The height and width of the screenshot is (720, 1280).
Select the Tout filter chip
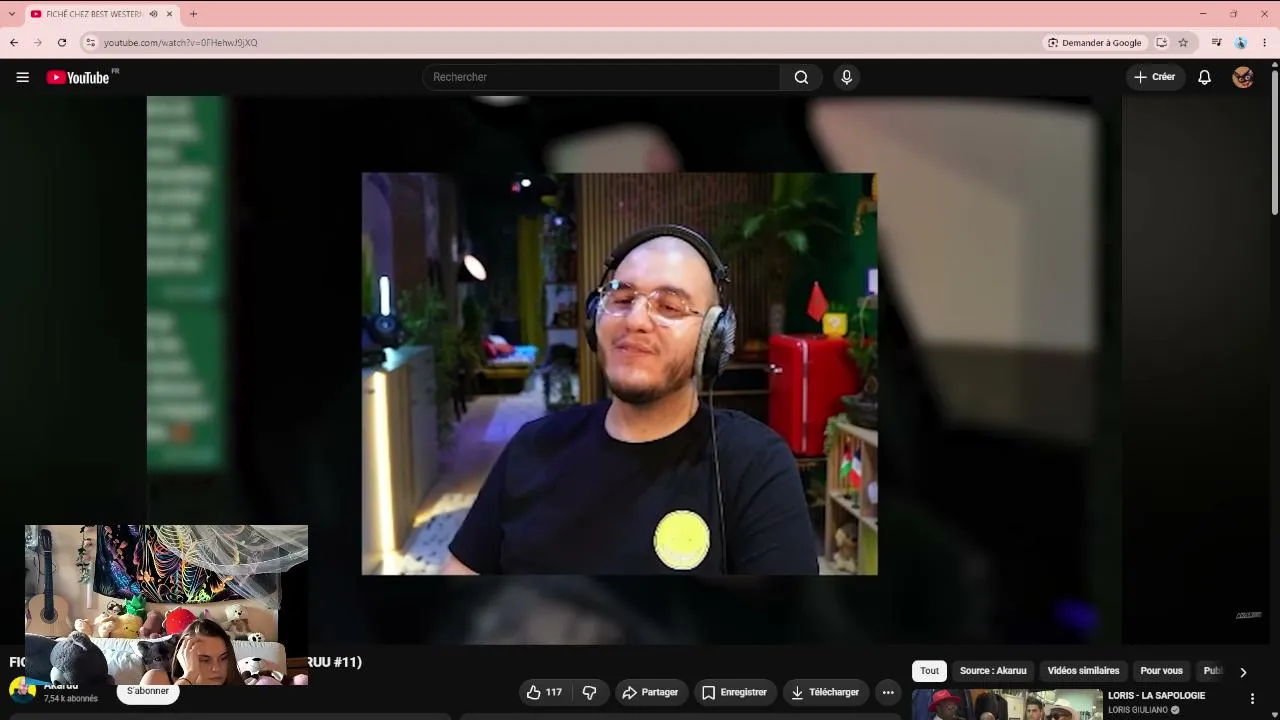click(929, 671)
